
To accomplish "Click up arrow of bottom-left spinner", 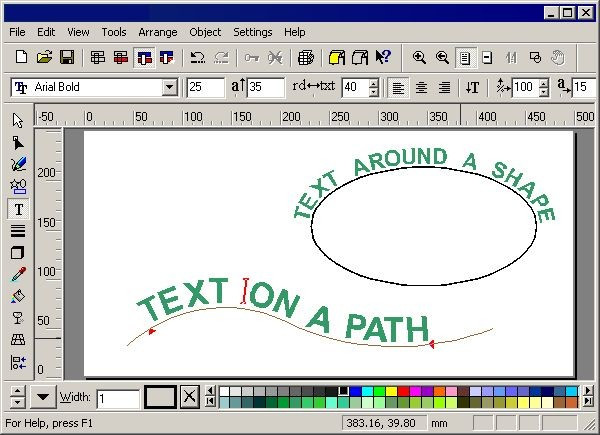I will tap(17, 391).
